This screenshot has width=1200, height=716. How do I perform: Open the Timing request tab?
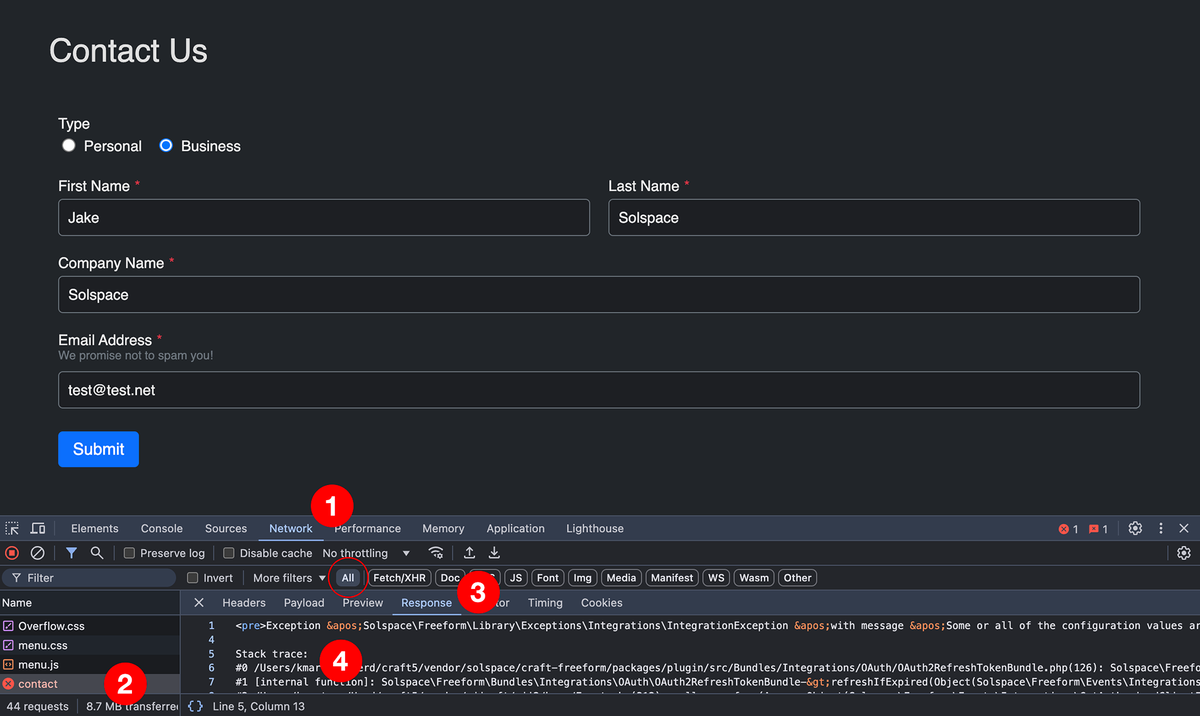(545, 603)
